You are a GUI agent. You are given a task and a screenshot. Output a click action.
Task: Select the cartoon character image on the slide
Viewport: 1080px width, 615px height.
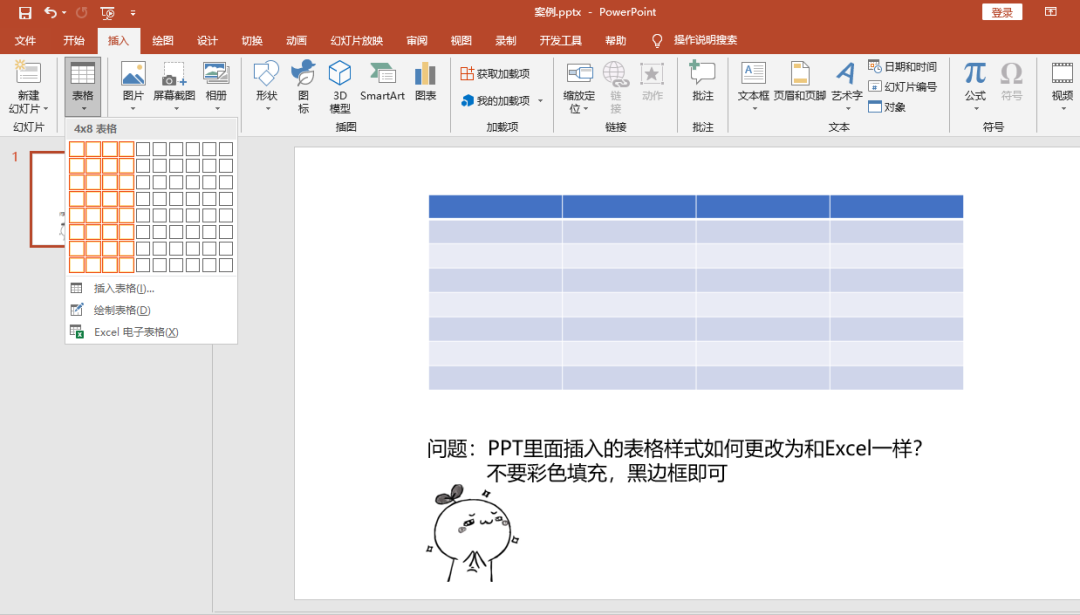coord(472,533)
